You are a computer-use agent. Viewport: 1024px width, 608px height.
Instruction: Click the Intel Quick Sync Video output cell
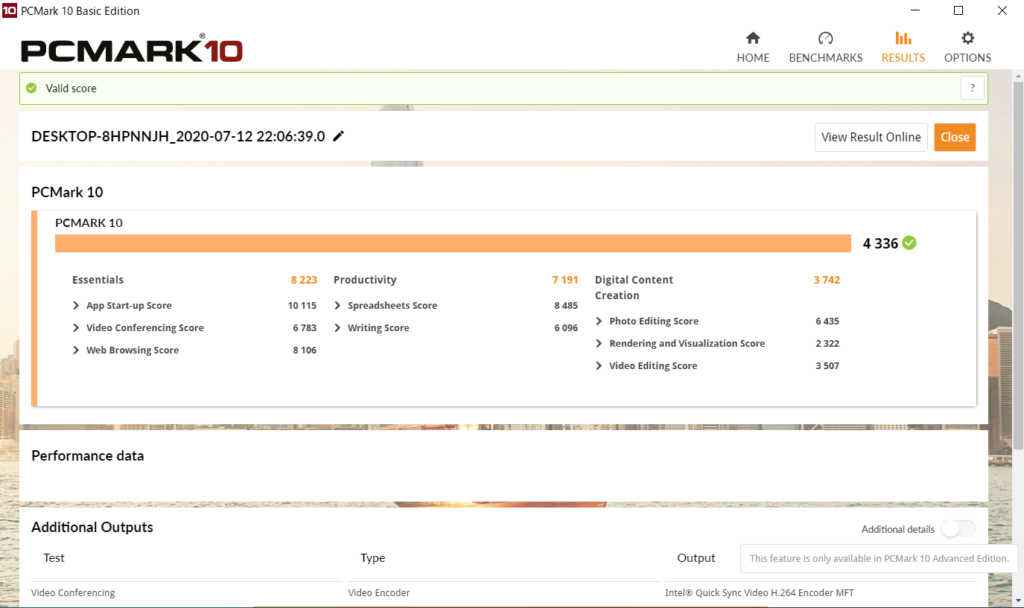pyautogui.click(x=759, y=593)
